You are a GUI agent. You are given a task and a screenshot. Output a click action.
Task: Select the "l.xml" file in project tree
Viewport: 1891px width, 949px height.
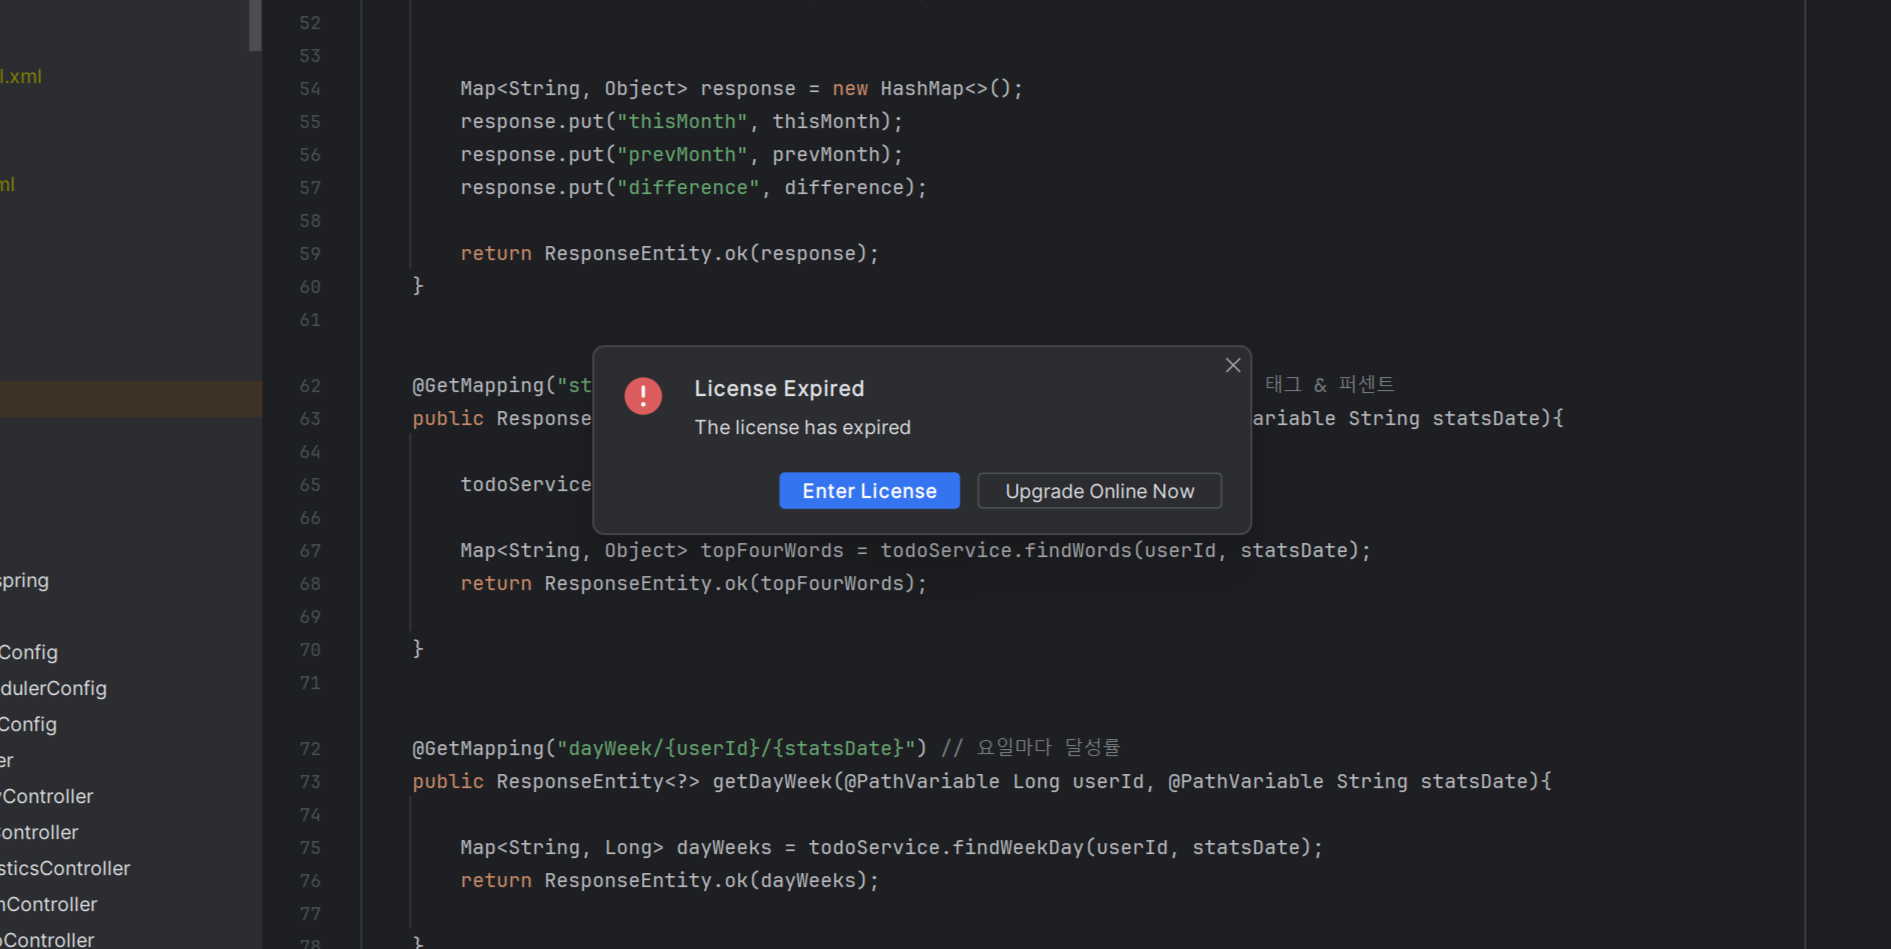[21, 77]
